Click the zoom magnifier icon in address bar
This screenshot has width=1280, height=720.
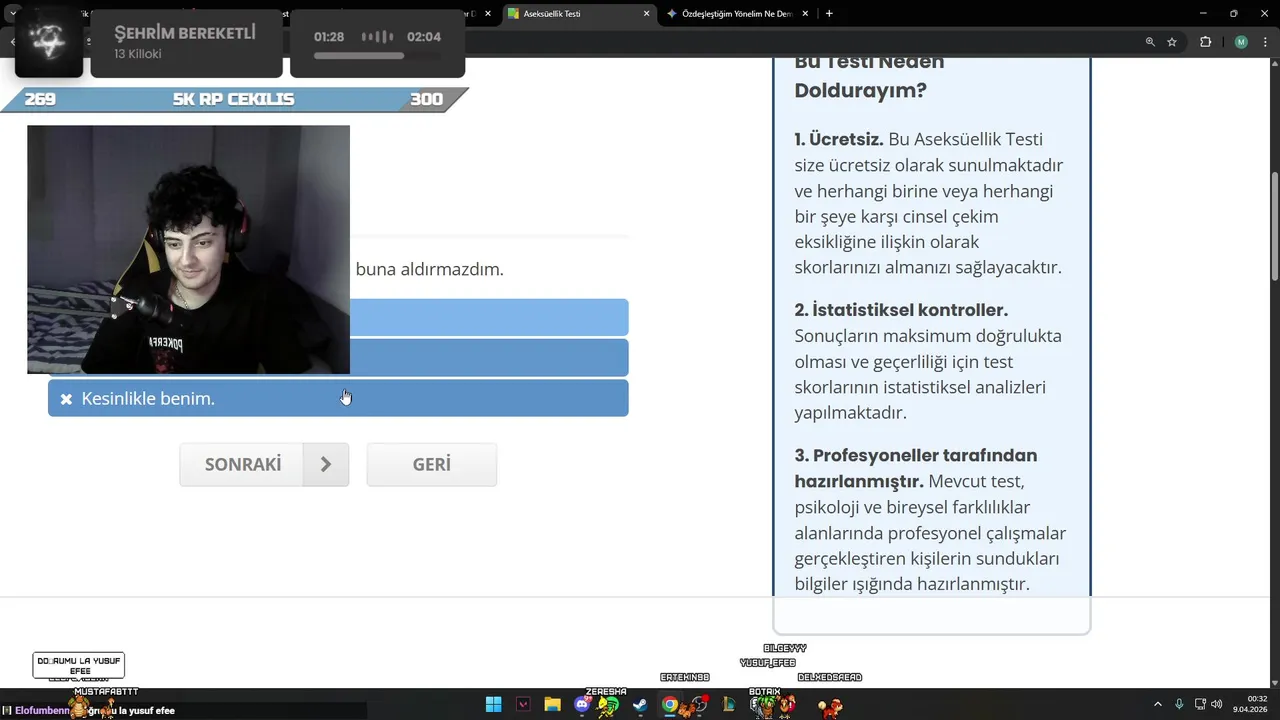[x=1150, y=42]
